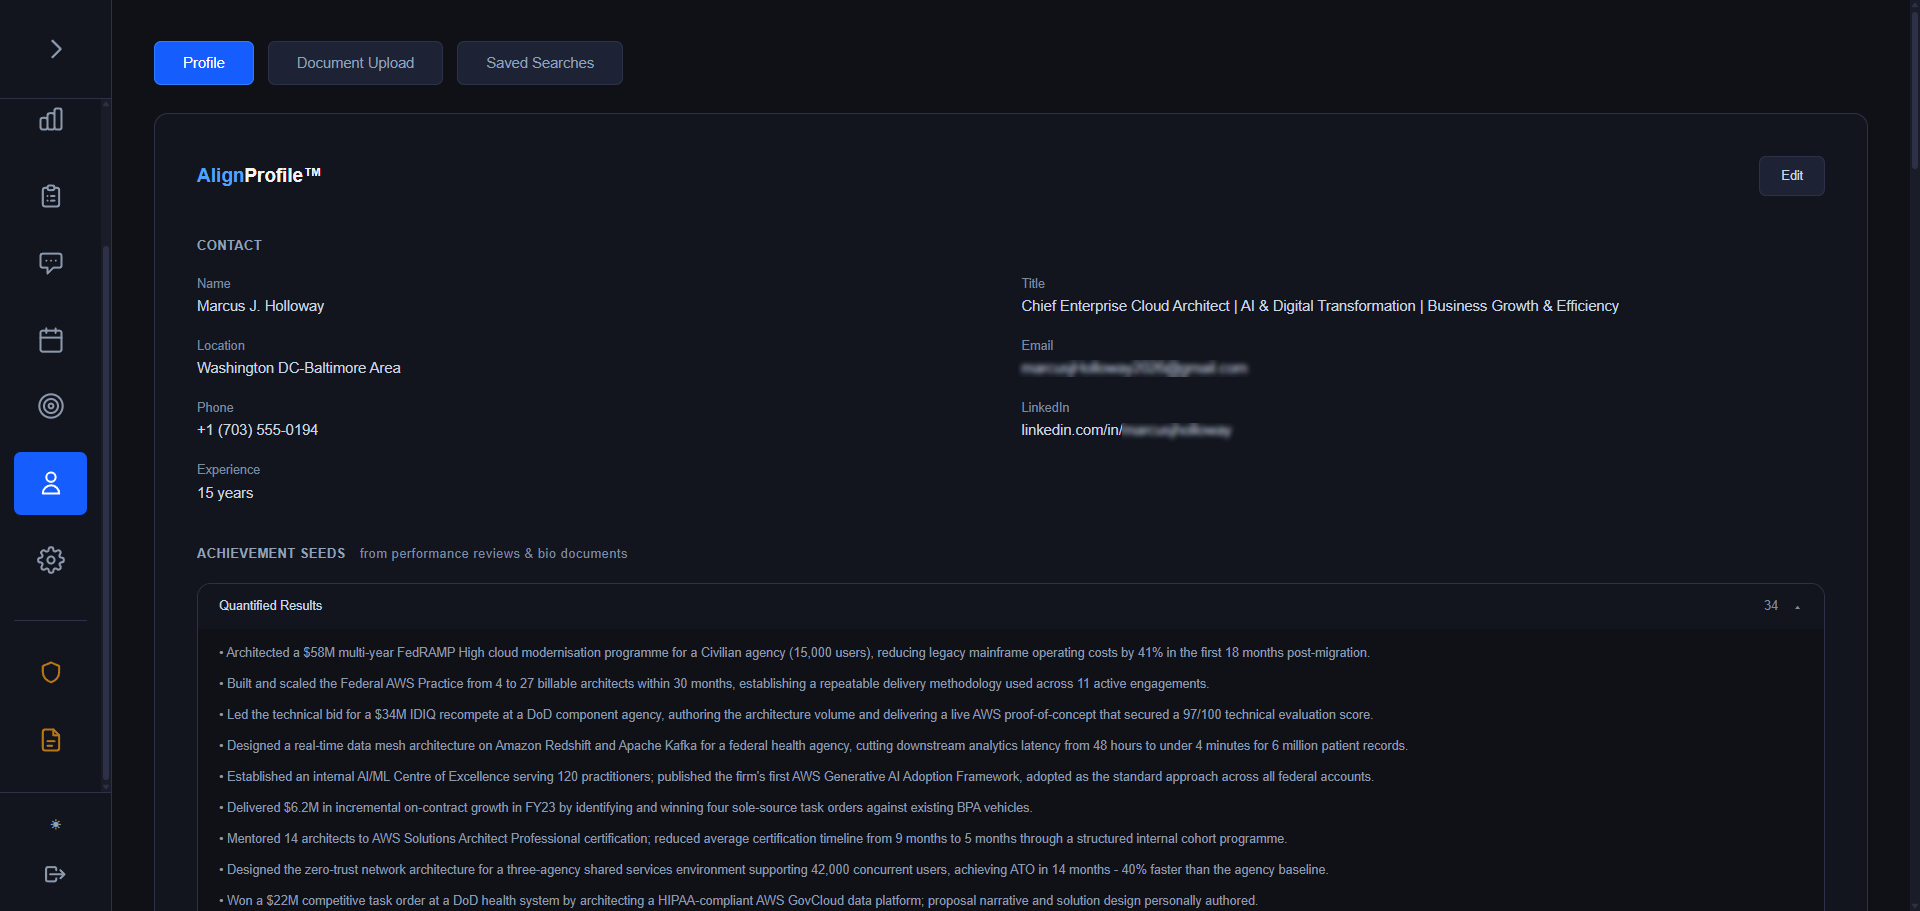Click the $58M FedRAMP High achievement line
The width and height of the screenshot is (1920, 911).
[x=794, y=653]
